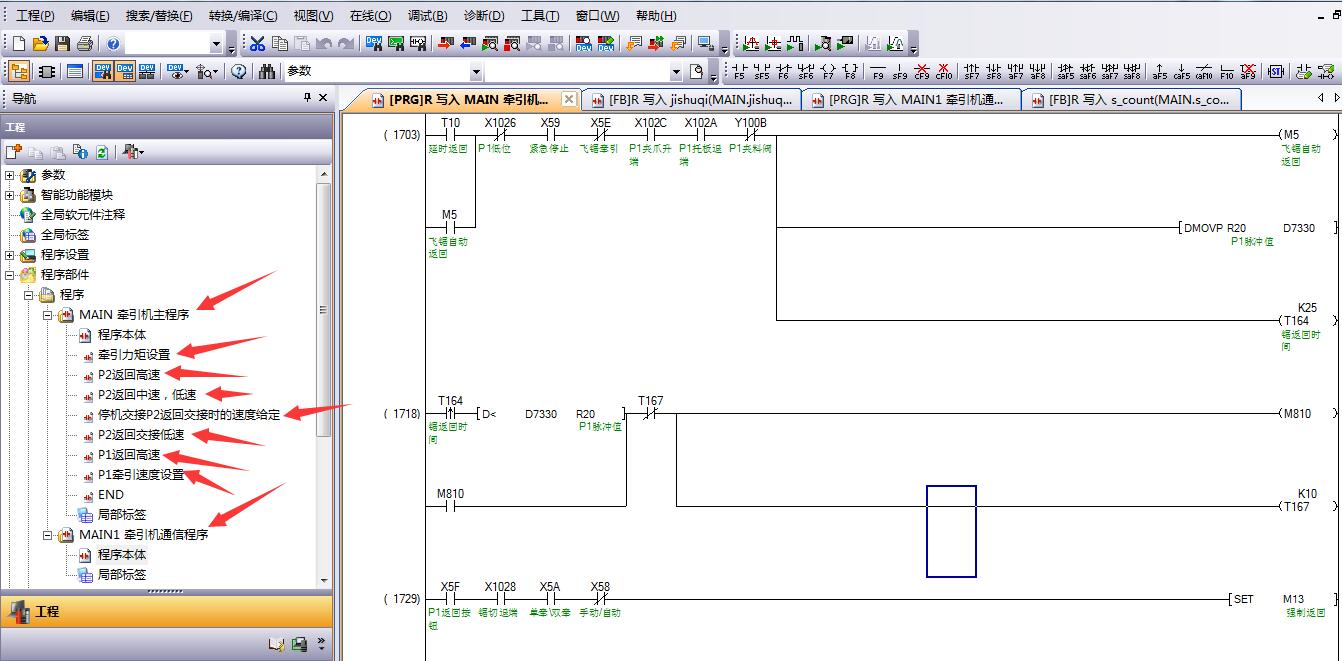Click the navigation tree vertical scrollbar down arrow

click(x=323, y=580)
